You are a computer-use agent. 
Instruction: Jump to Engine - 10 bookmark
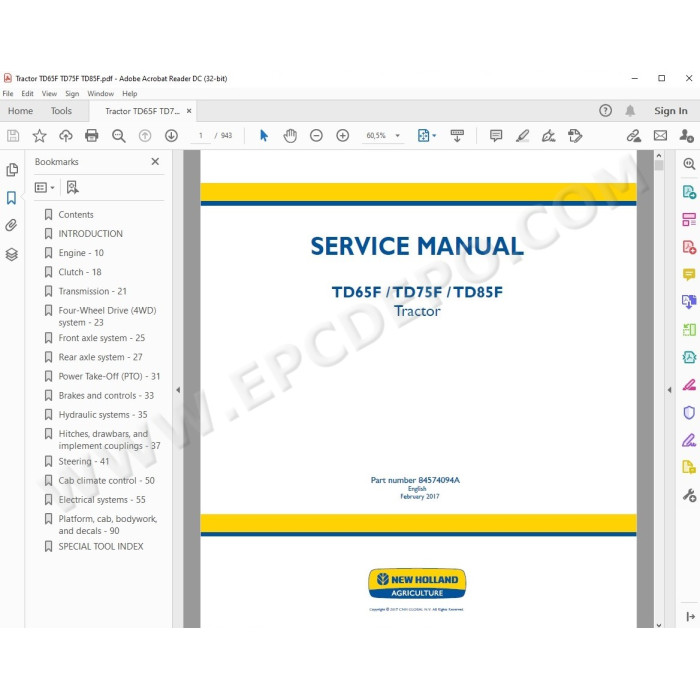[x=81, y=253]
